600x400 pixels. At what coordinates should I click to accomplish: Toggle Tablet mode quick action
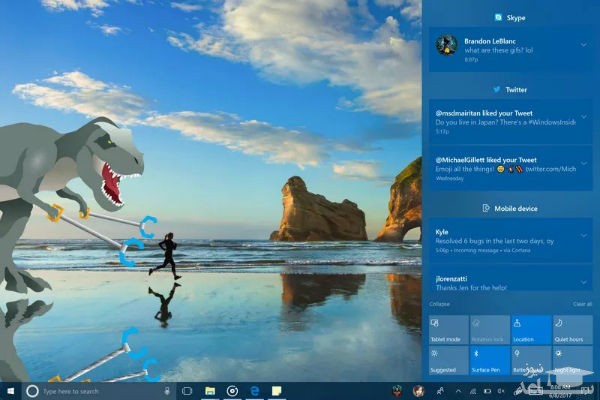(x=448, y=330)
